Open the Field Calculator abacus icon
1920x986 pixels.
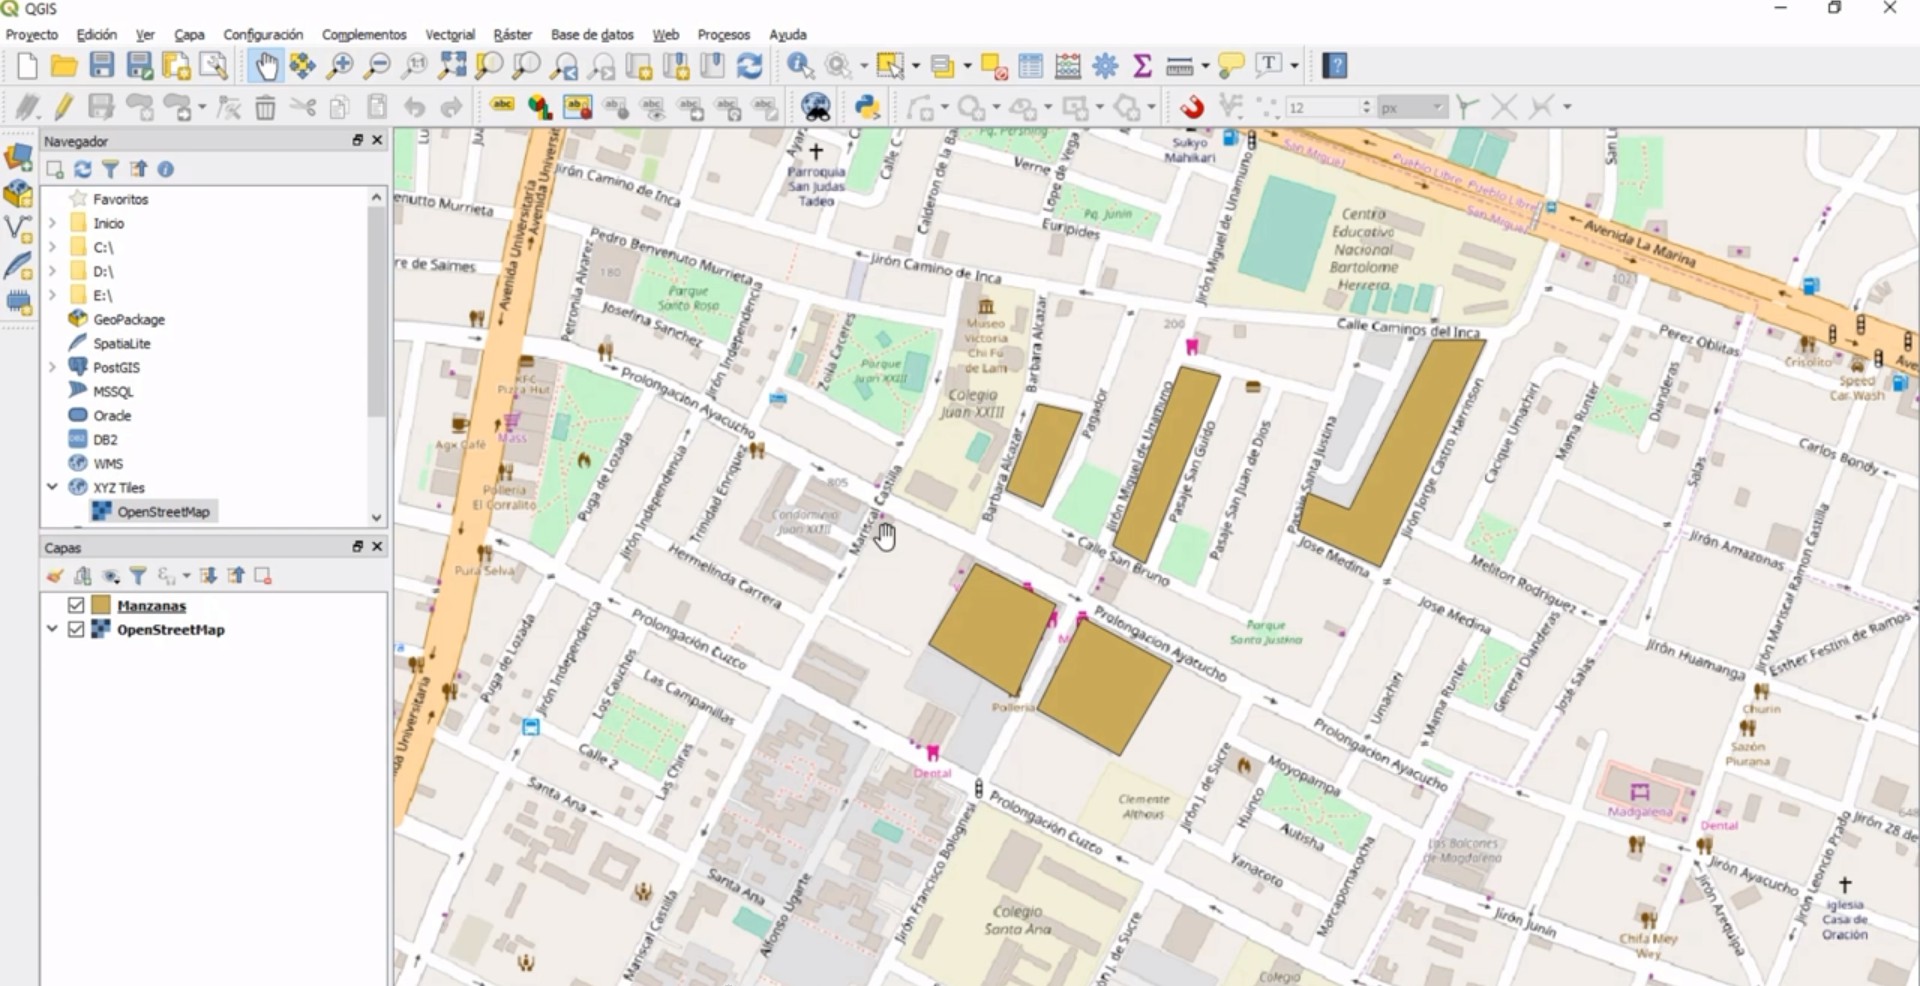[x=1068, y=66]
